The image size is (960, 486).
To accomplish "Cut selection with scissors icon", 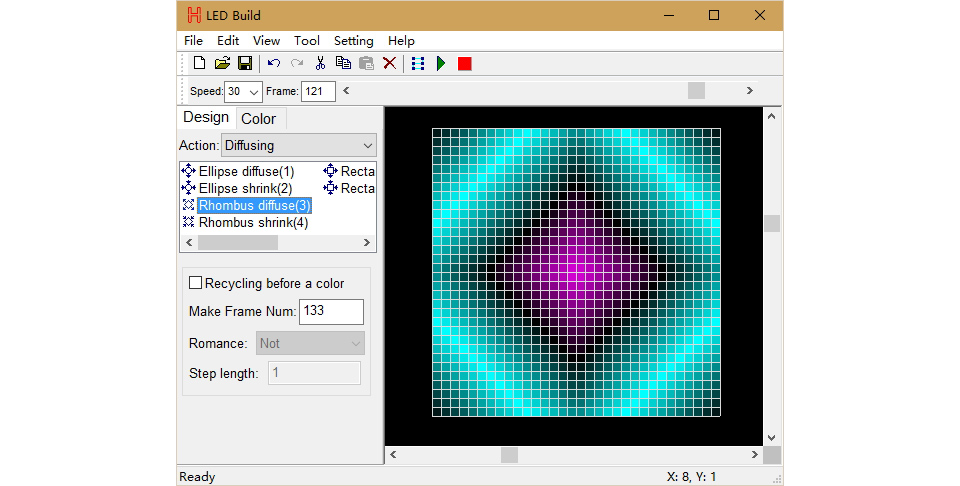I will 320,63.
